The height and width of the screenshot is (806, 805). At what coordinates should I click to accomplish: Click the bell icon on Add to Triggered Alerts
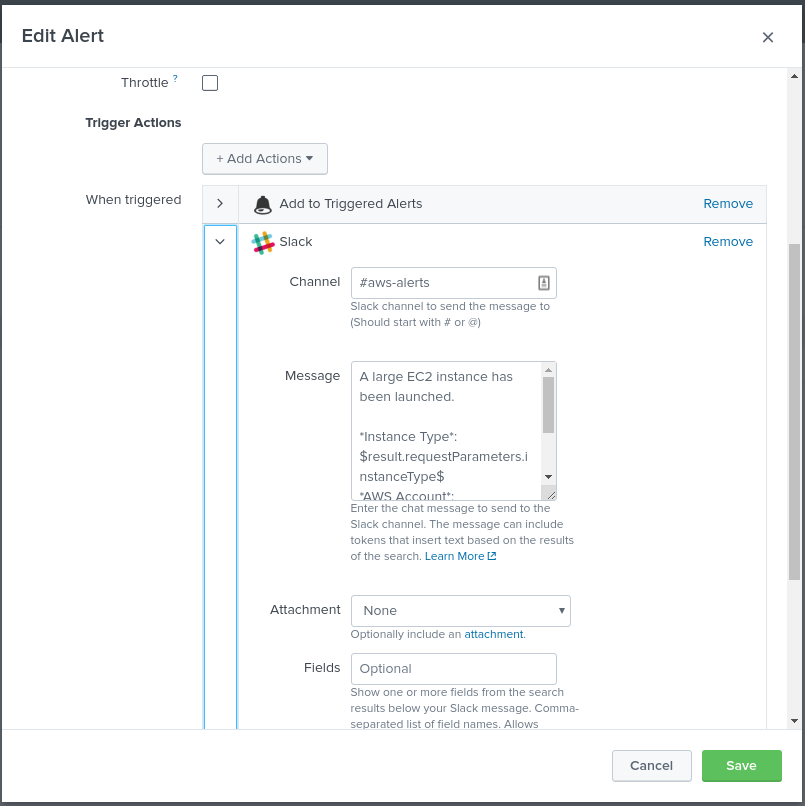pyautogui.click(x=262, y=203)
